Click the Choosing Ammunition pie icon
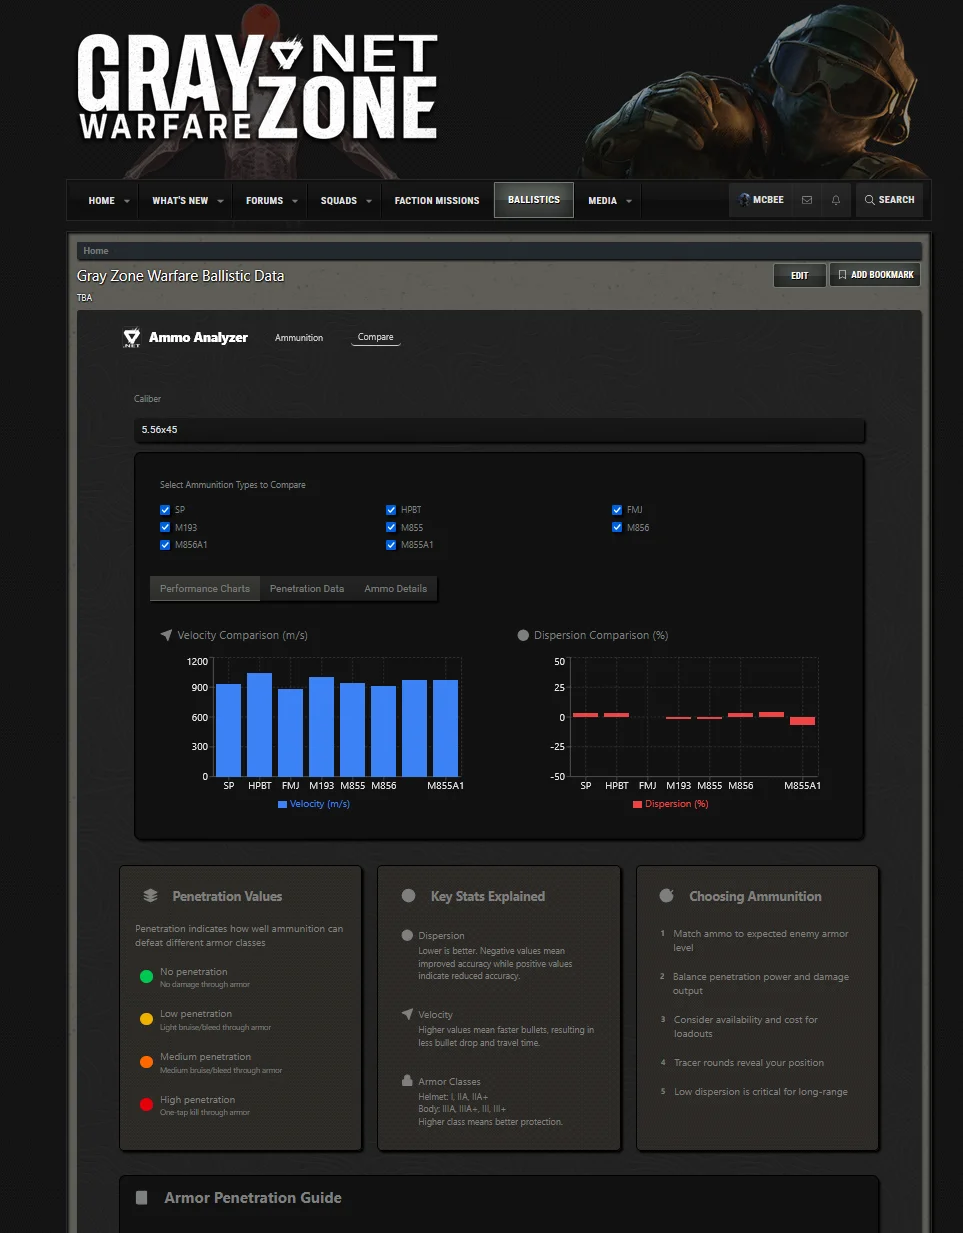 (x=667, y=896)
